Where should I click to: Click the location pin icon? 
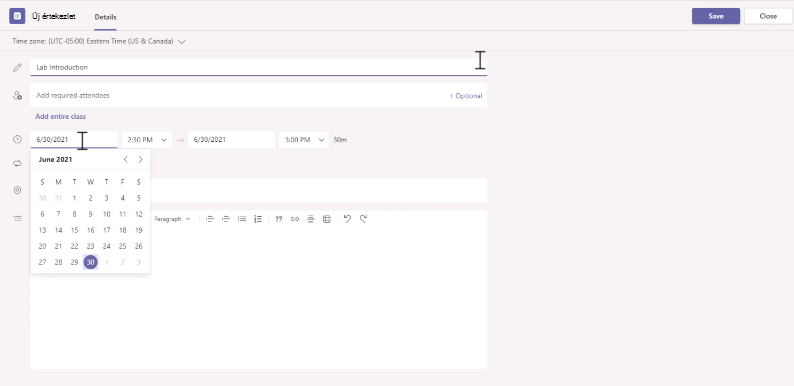pos(17,190)
